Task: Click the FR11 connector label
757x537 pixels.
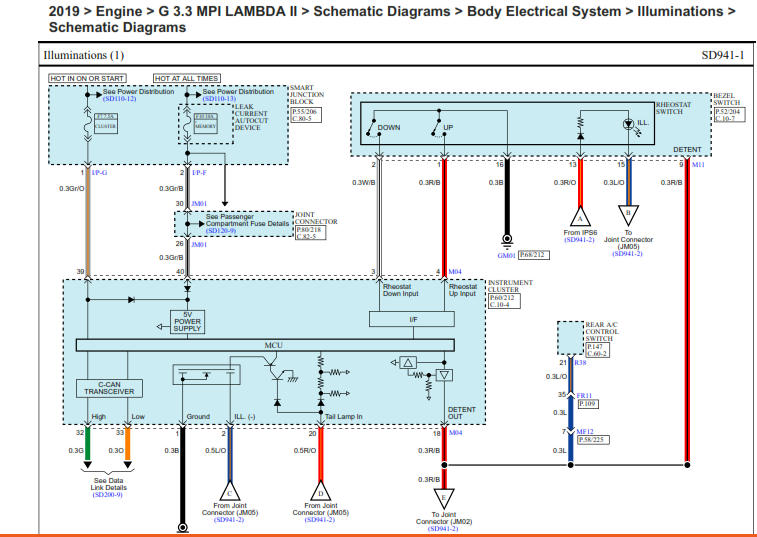Action: coord(584,396)
